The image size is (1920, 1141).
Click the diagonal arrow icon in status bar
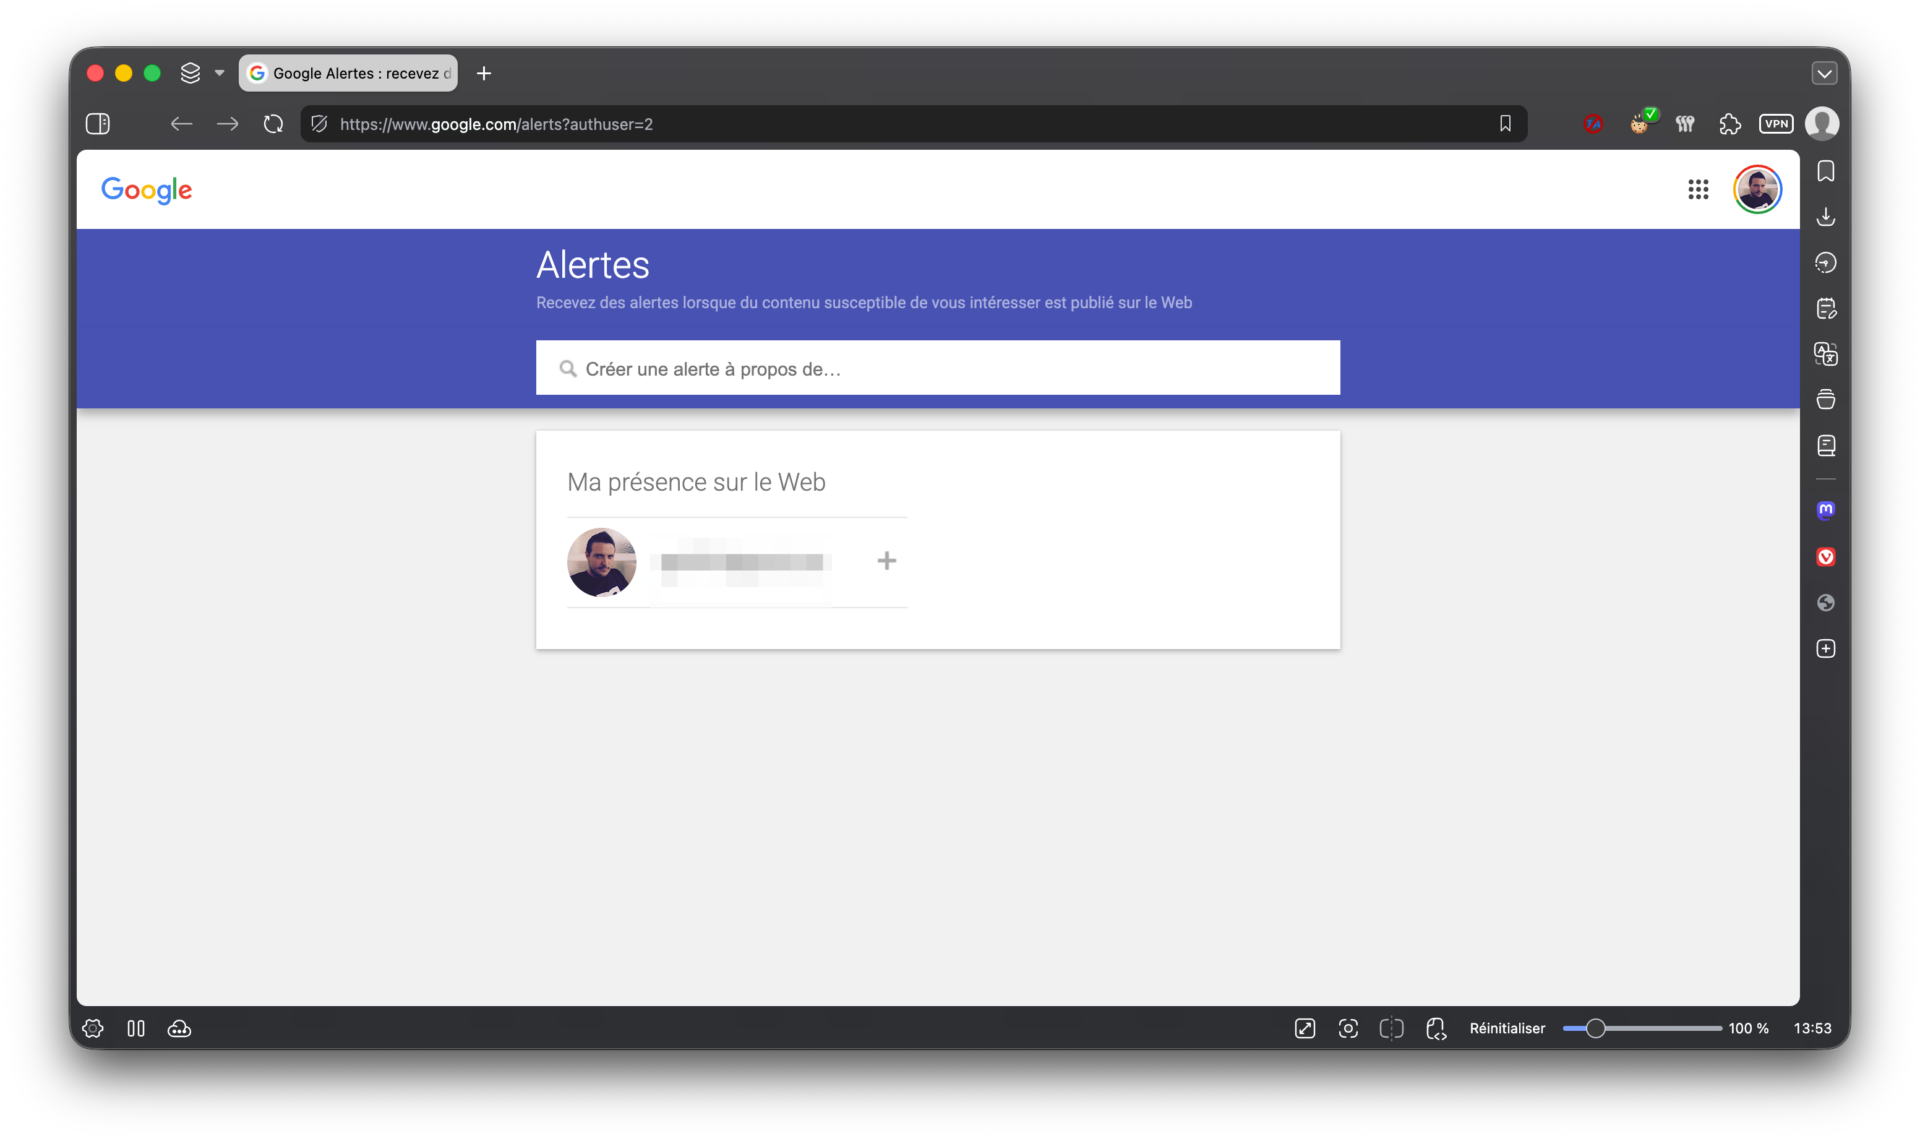[x=1305, y=1029]
